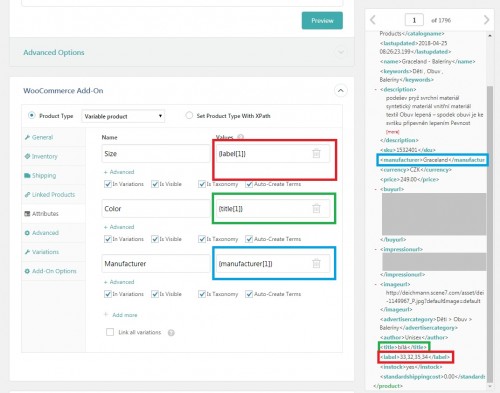Click the Preview button

click(322, 21)
